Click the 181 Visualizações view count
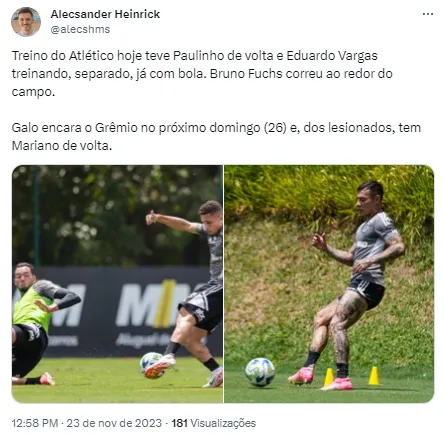This screenshot has width=444, height=441. pos(214,423)
